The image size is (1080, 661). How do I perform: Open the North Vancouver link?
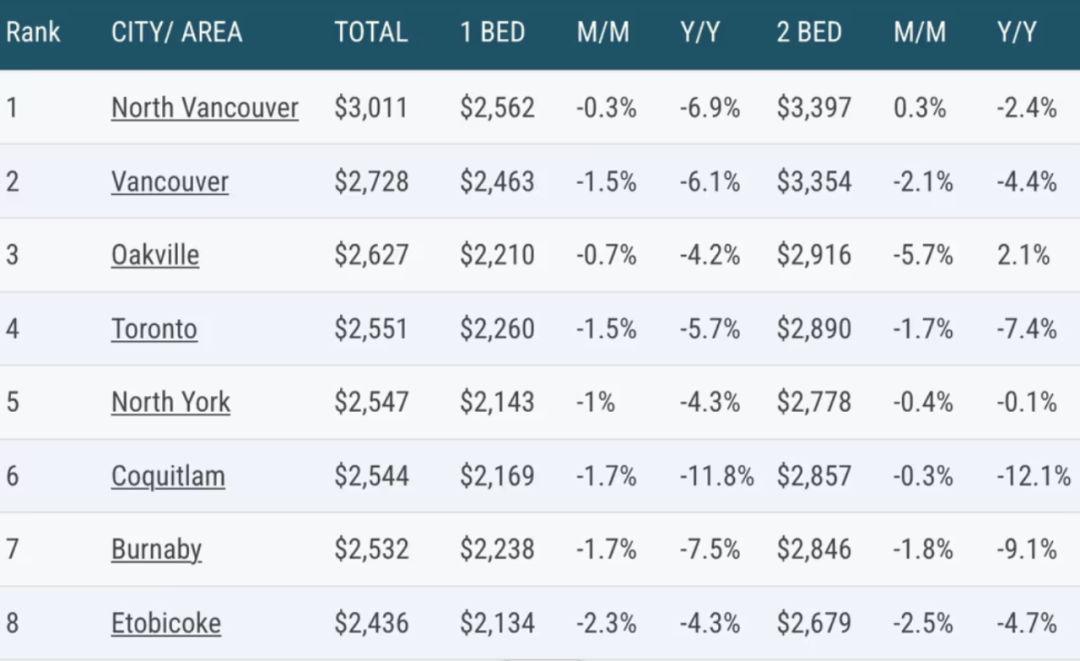(204, 108)
